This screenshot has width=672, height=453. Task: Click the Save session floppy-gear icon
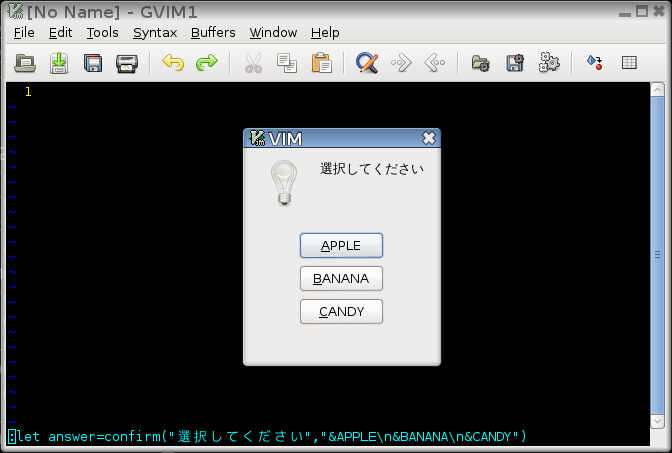coord(515,63)
